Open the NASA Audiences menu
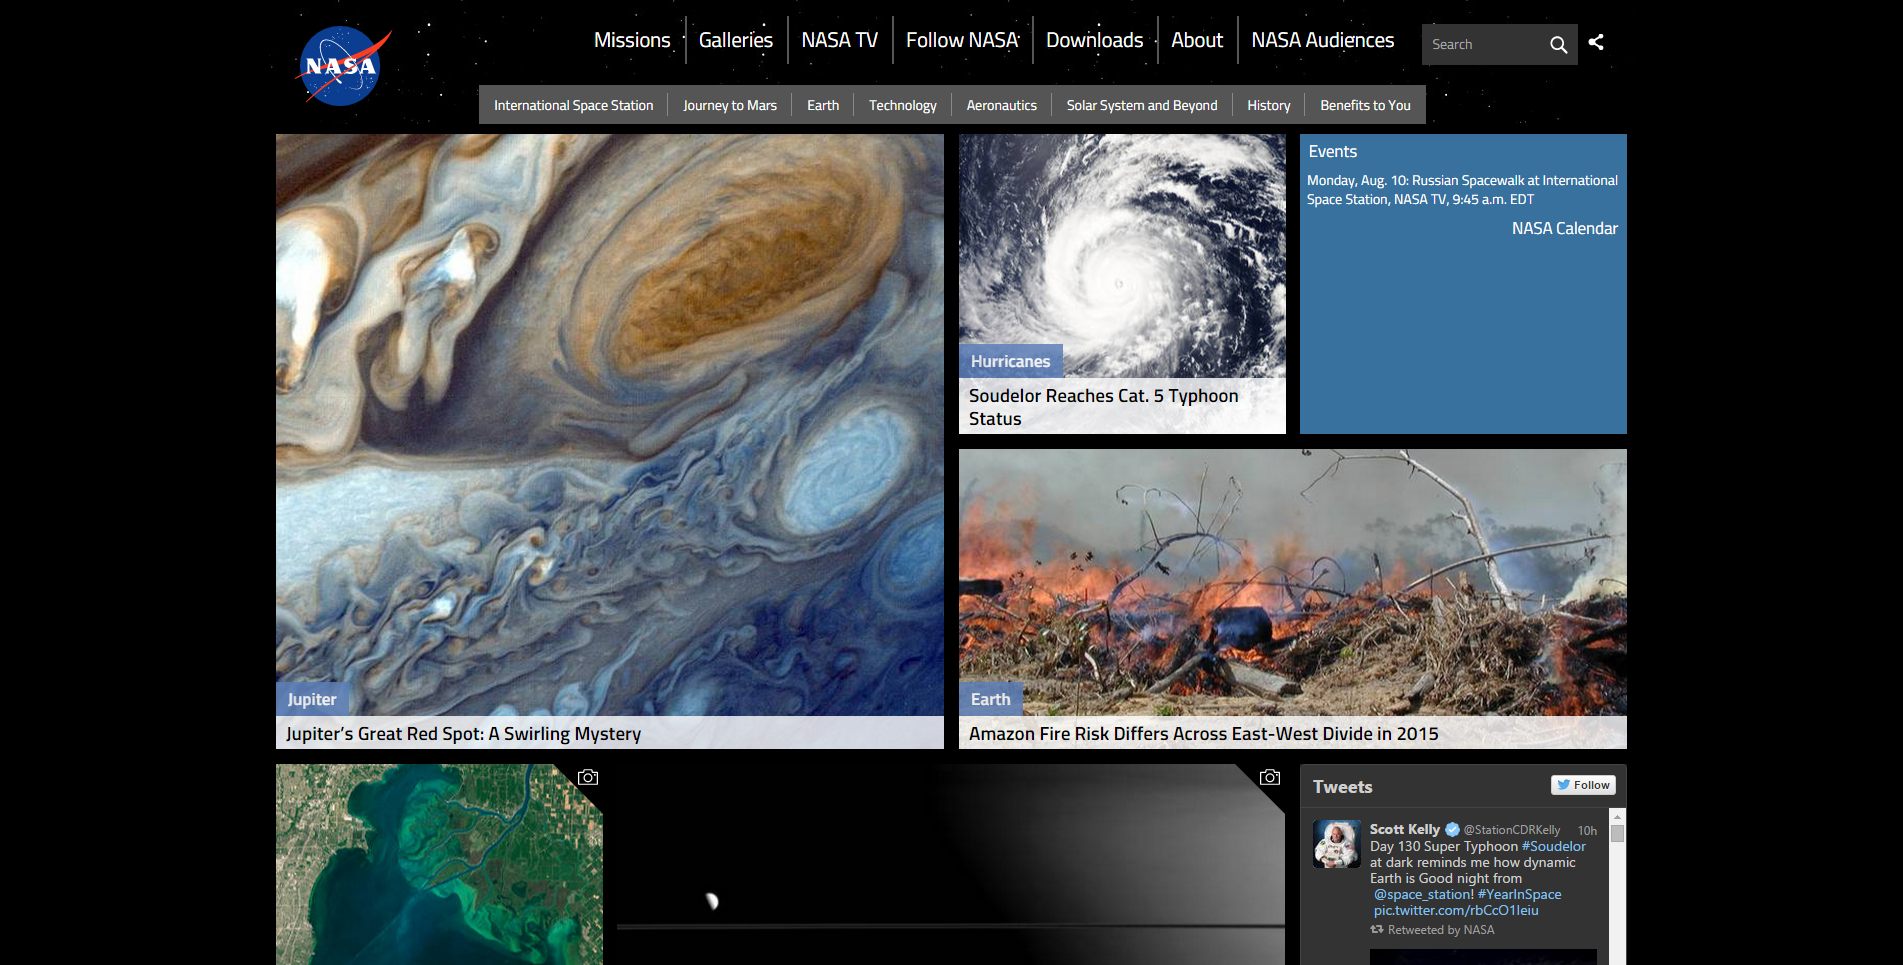 pos(1322,40)
